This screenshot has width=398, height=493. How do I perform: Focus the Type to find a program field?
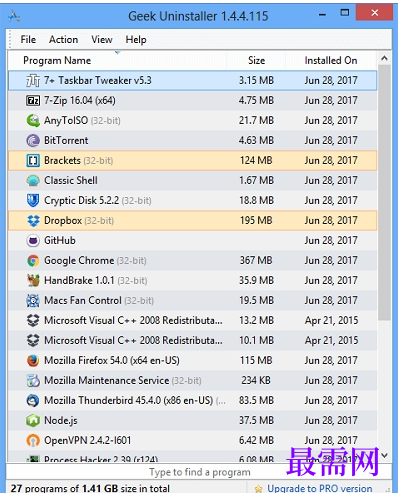coord(199,472)
